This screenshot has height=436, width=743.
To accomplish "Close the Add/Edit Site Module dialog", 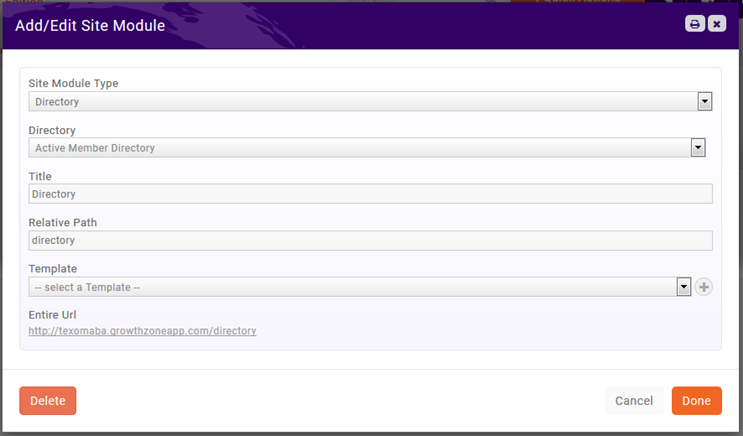I will coord(716,24).
